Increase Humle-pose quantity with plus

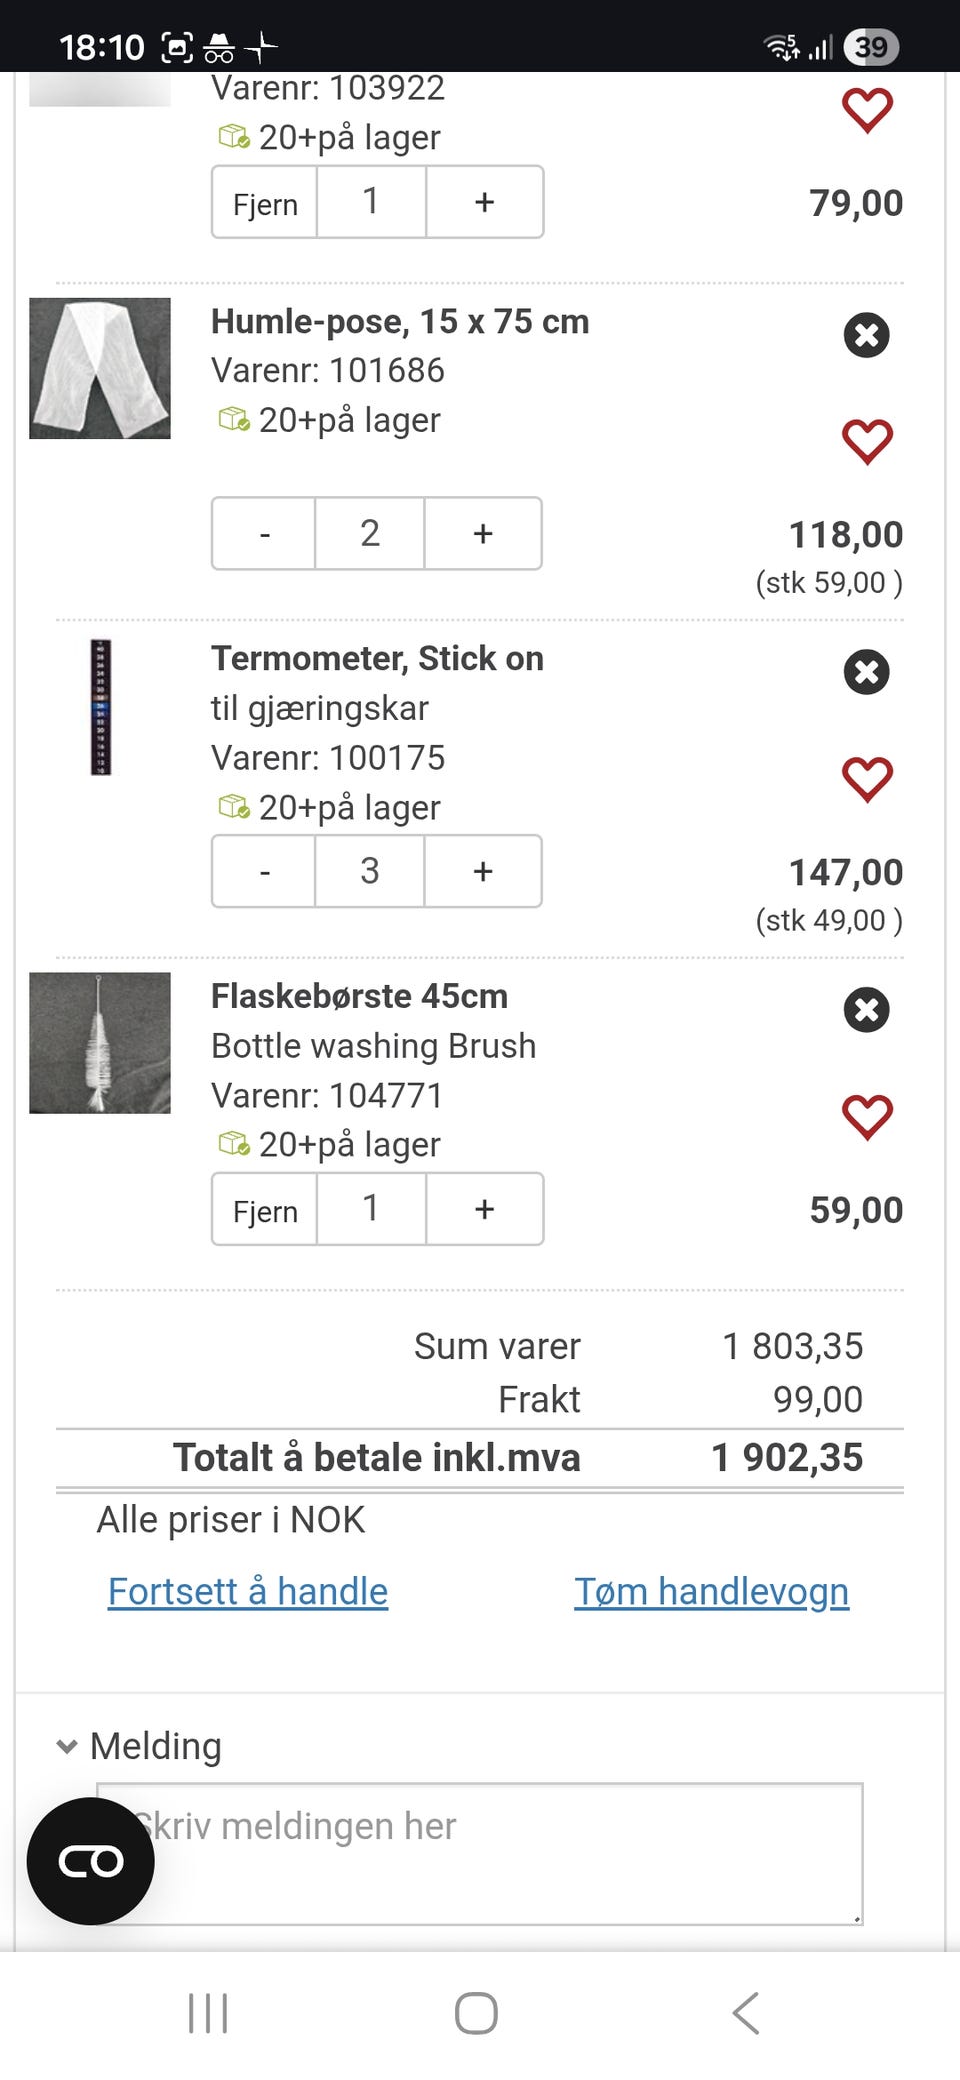click(483, 534)
